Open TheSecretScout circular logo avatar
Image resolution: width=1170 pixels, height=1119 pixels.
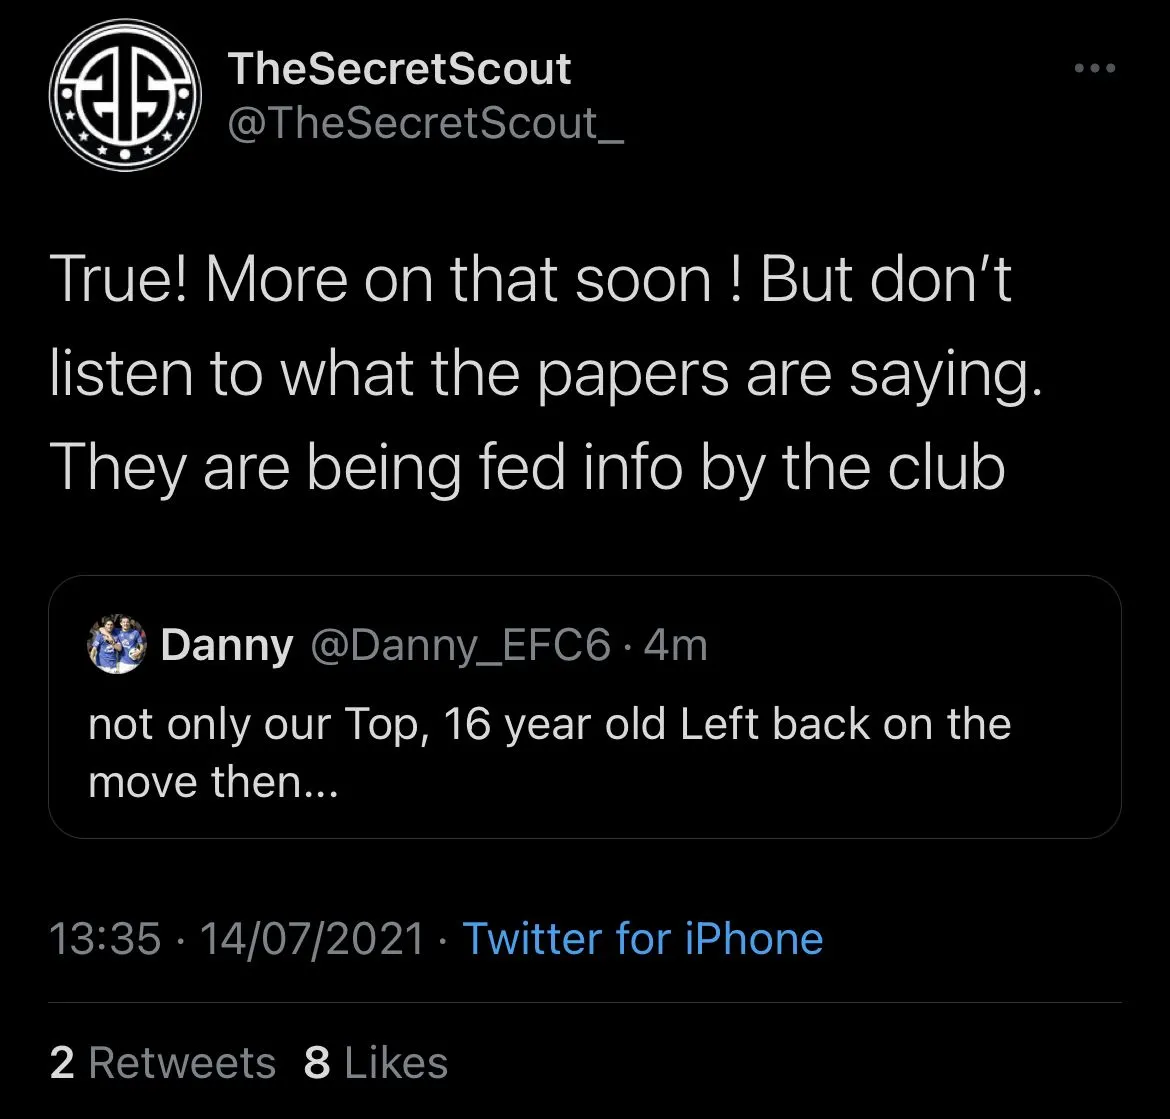click(125, 95)
